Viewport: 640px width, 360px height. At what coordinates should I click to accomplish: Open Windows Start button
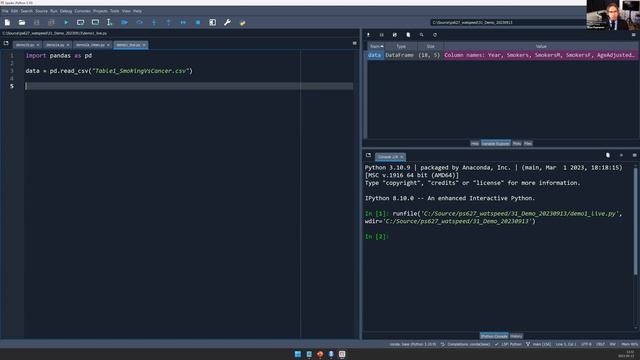[x=298, y=354]
